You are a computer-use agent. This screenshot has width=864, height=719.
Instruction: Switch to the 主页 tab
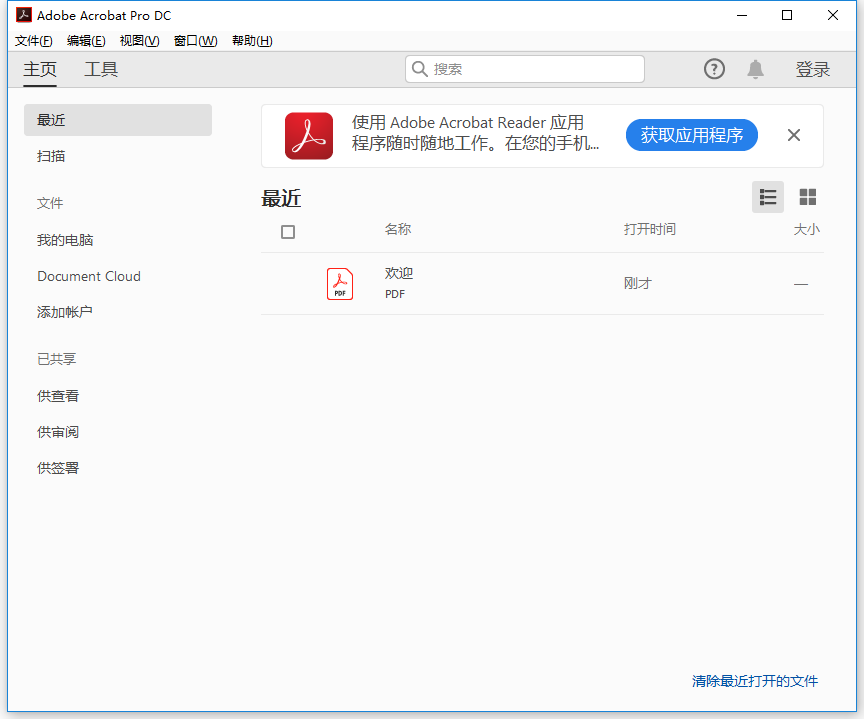click(40, 69)
